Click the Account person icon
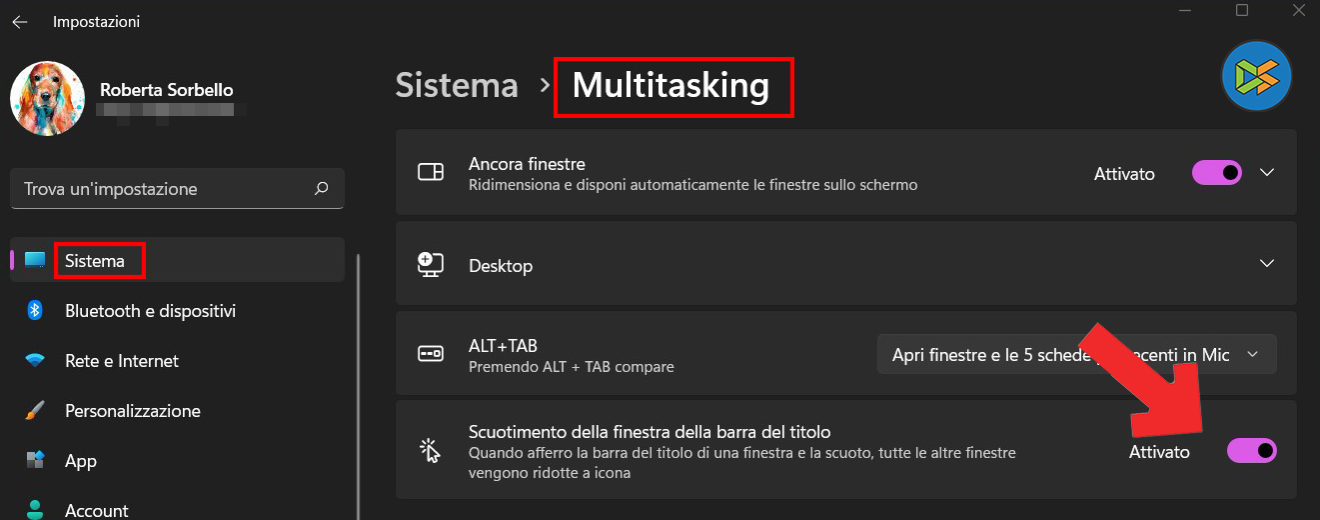This screenshot has width=1320, height=520. 35,509
